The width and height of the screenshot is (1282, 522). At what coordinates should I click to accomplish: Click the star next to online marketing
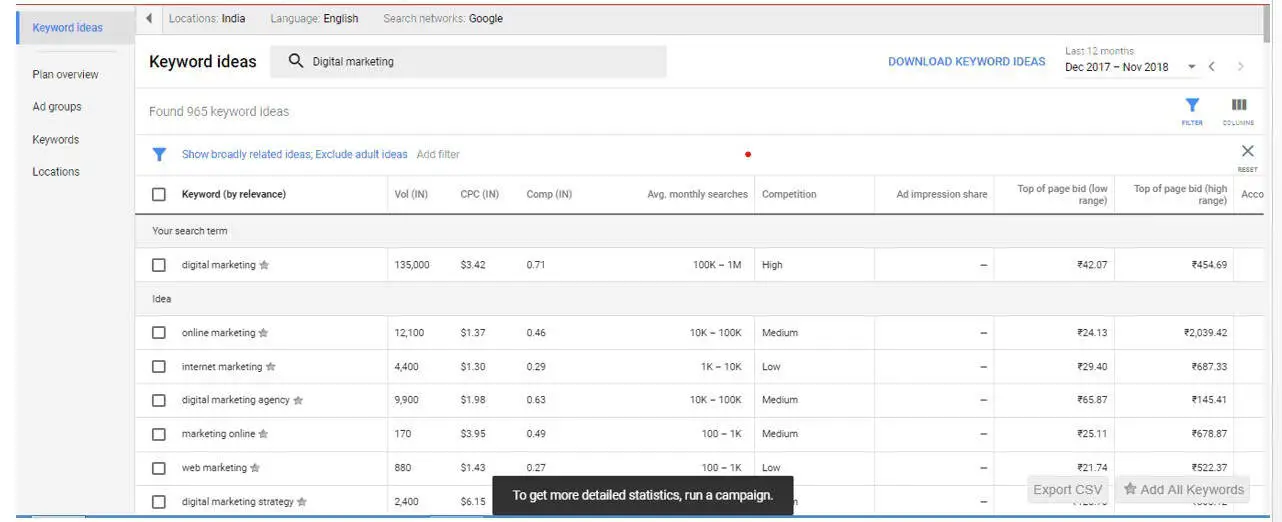pyautogui.click(x=263, y=333)
